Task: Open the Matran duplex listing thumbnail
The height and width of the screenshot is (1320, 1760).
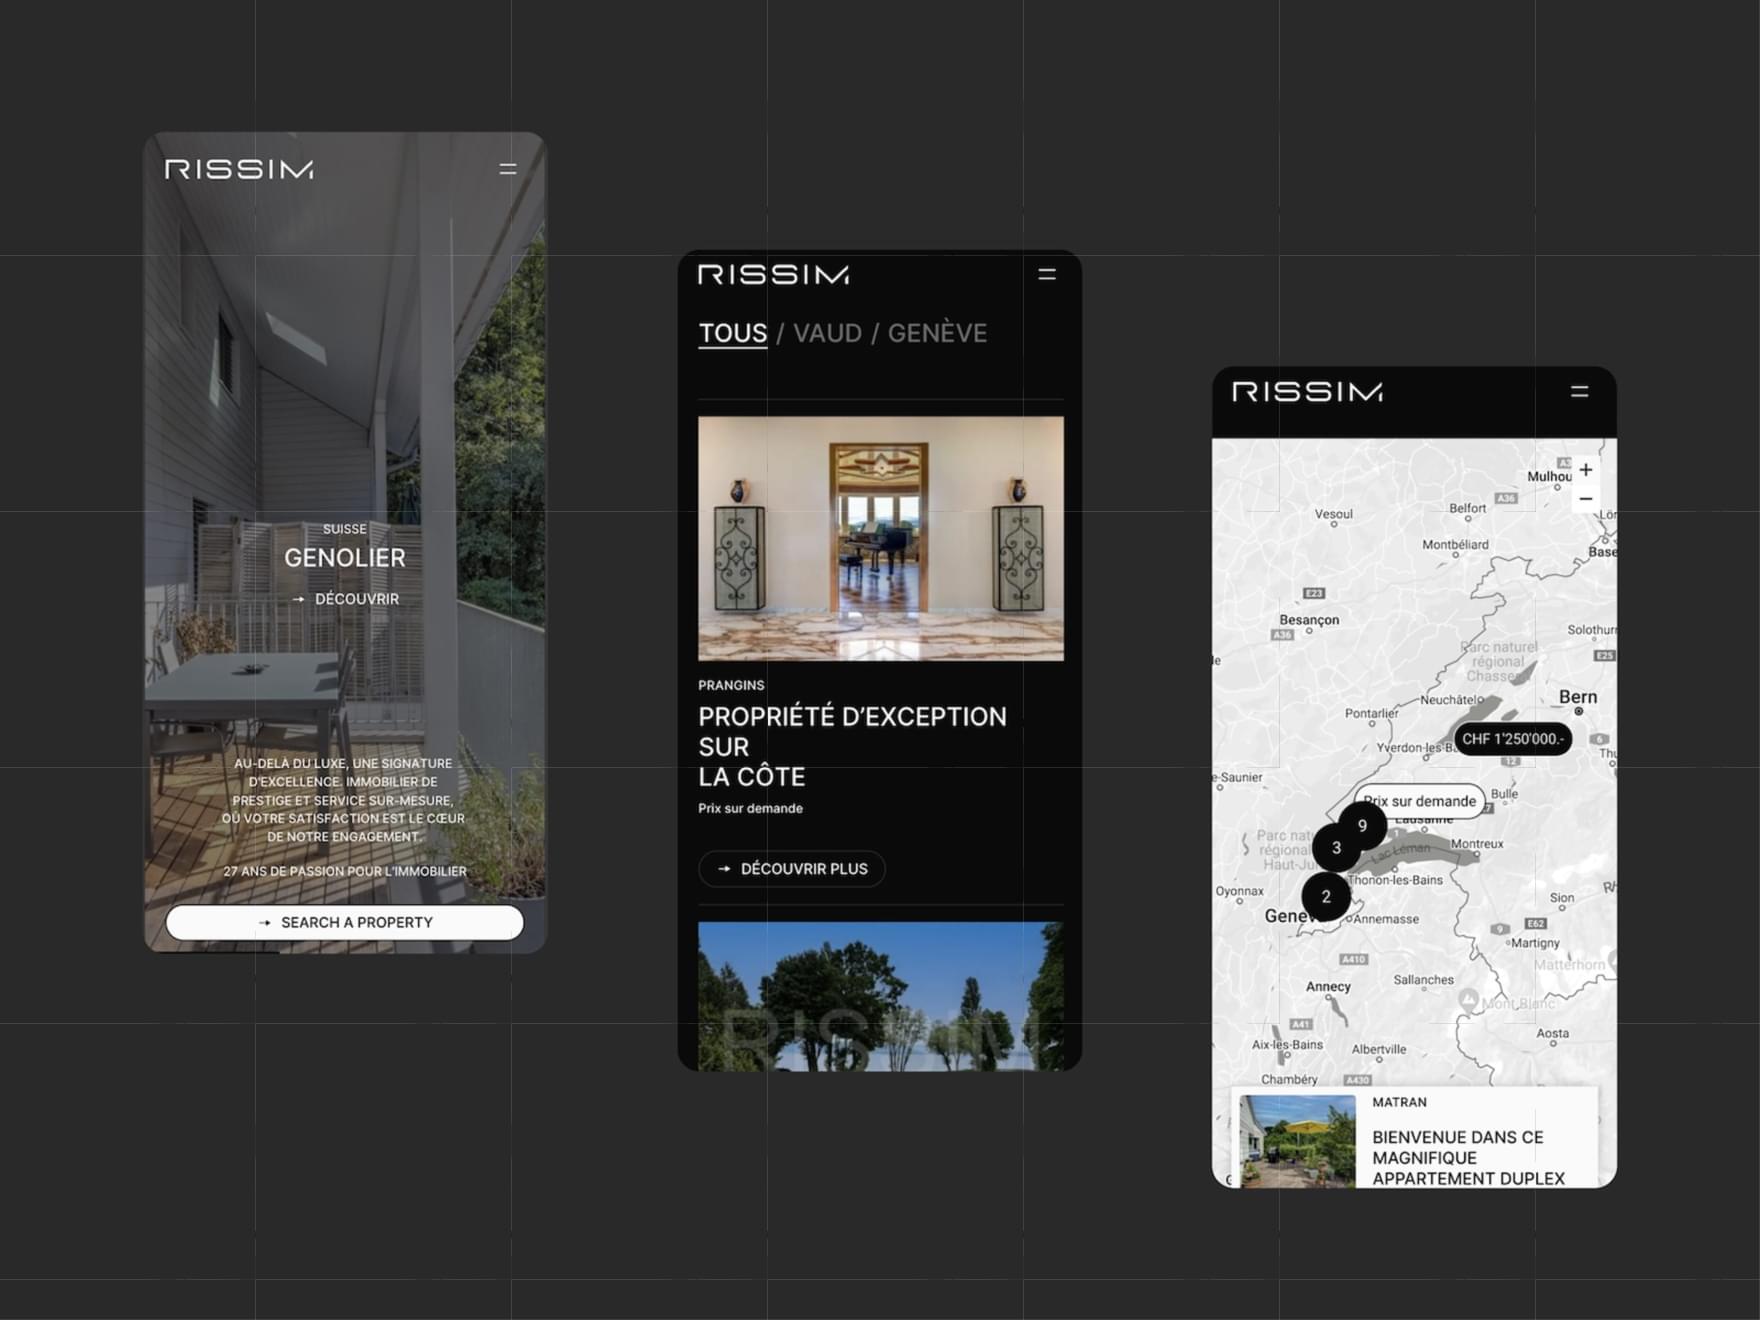Action: (x=1297, y=1141)
